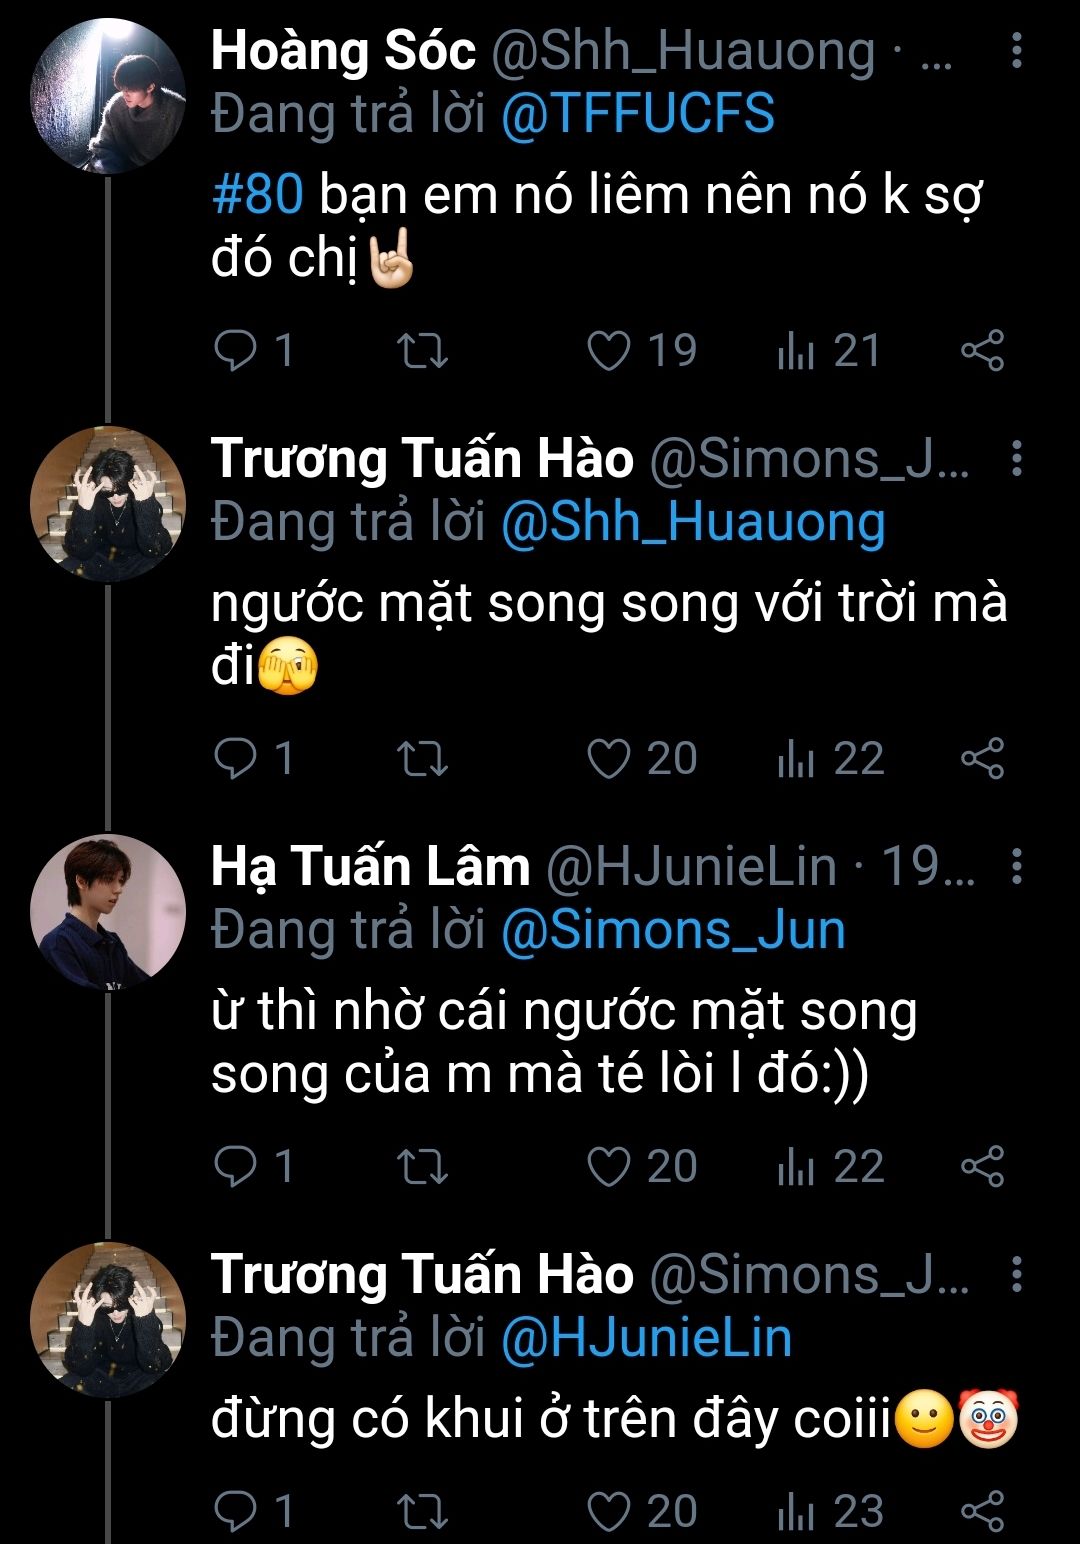1080x1544 pixels.
Task: Like Hoàng Sóc's tweet
Action: click(608, 351)
